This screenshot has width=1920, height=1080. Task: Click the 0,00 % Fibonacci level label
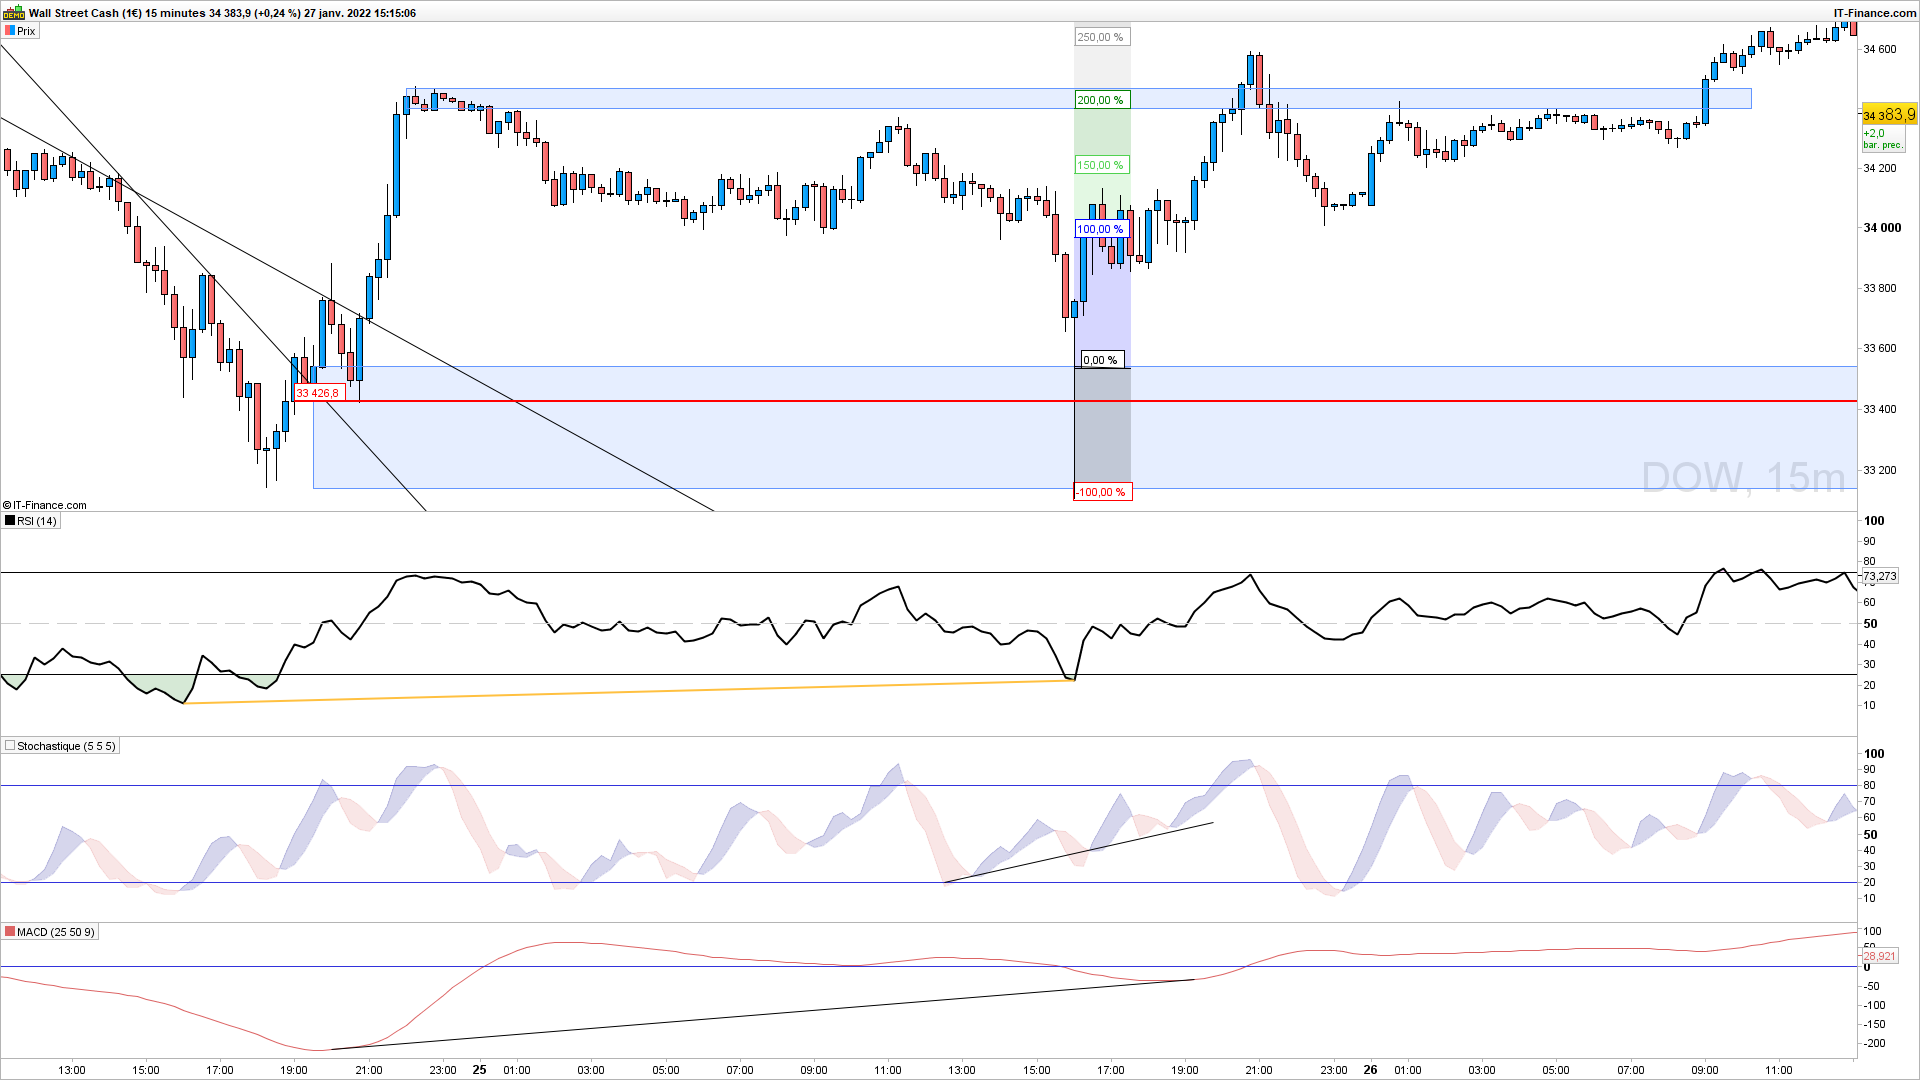pyautogui.click(x=1100, y=360)
